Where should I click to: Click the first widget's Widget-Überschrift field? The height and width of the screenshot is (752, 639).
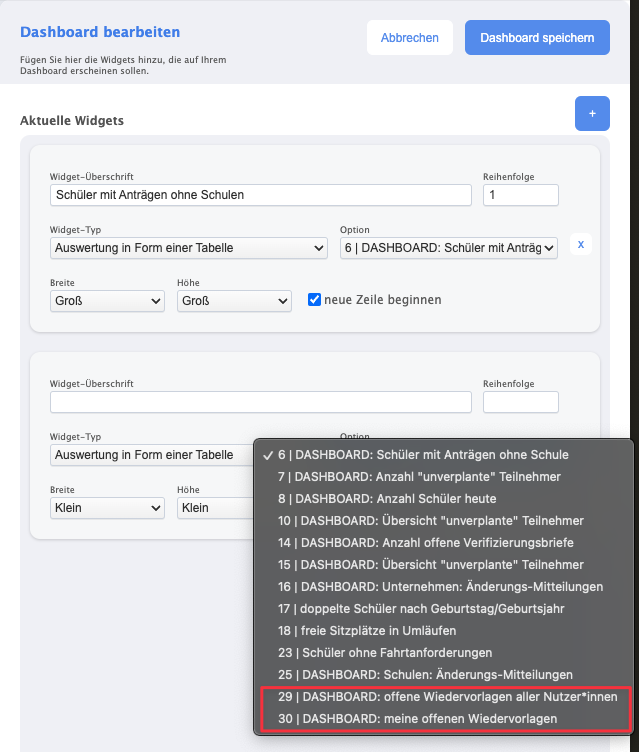260,195
